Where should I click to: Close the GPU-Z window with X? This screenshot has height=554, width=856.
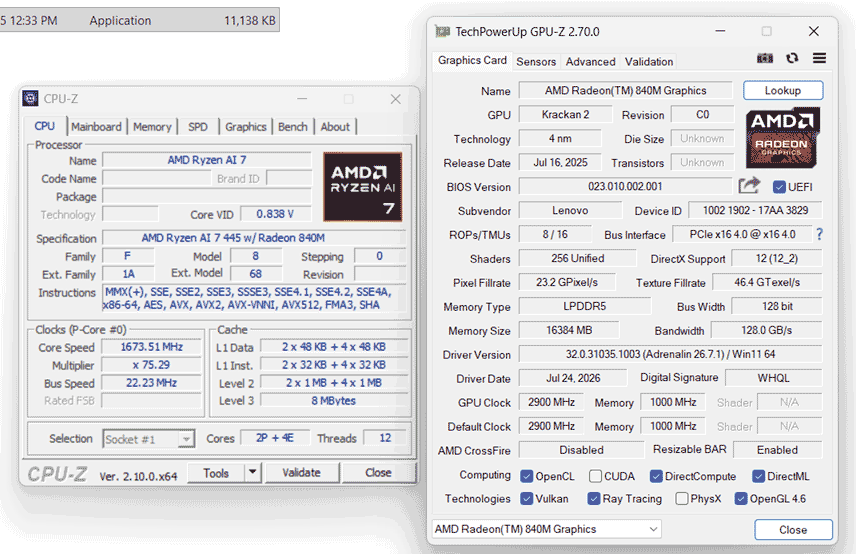click(813, 31)
